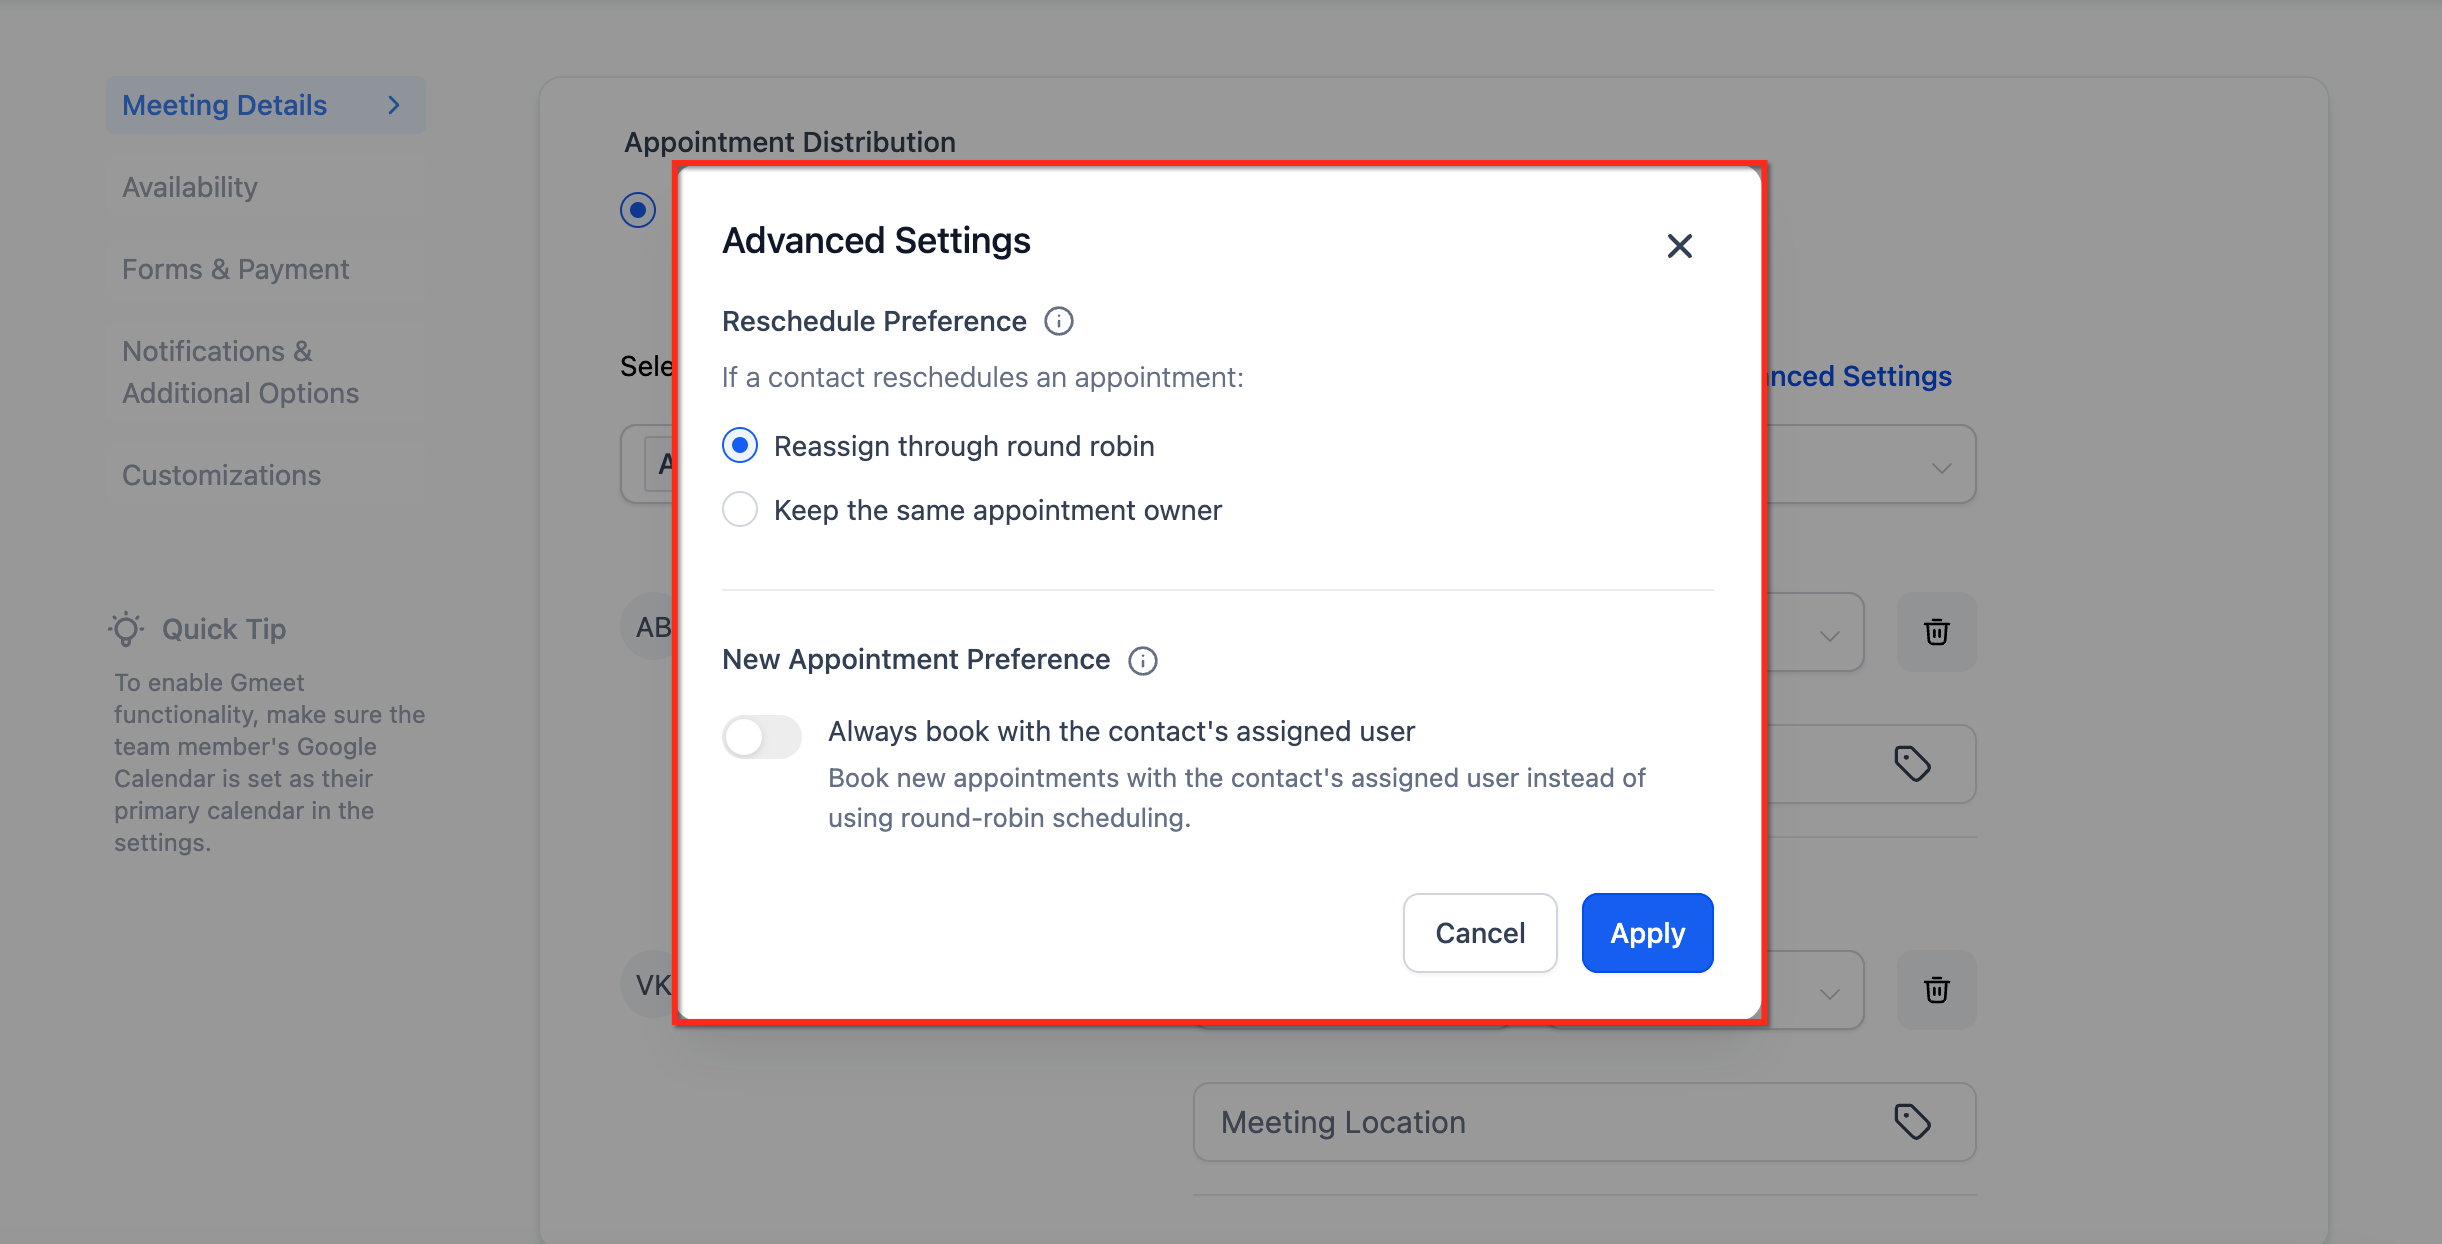Expand the team member selection dropdown chevron
Viewport: 2442px width, 1244px height.
(x=1941, y=467)
